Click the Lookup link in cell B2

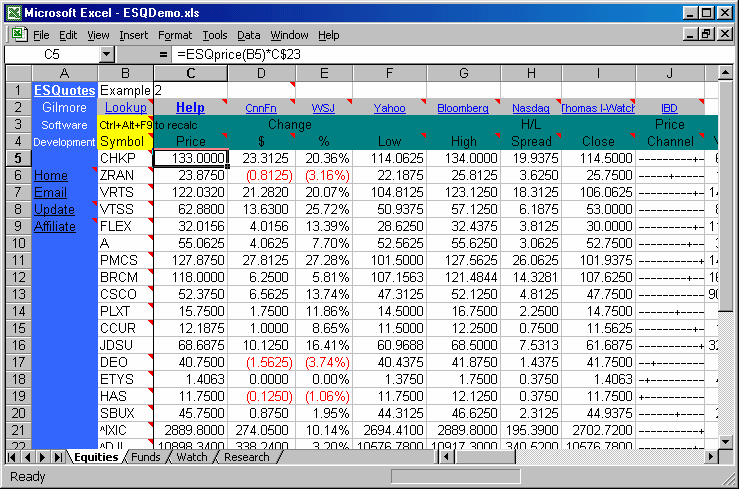[x=125, y=108]
